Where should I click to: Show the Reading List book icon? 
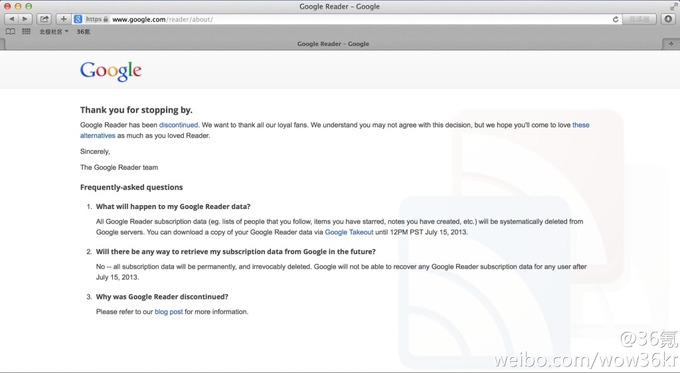[10, 31]
